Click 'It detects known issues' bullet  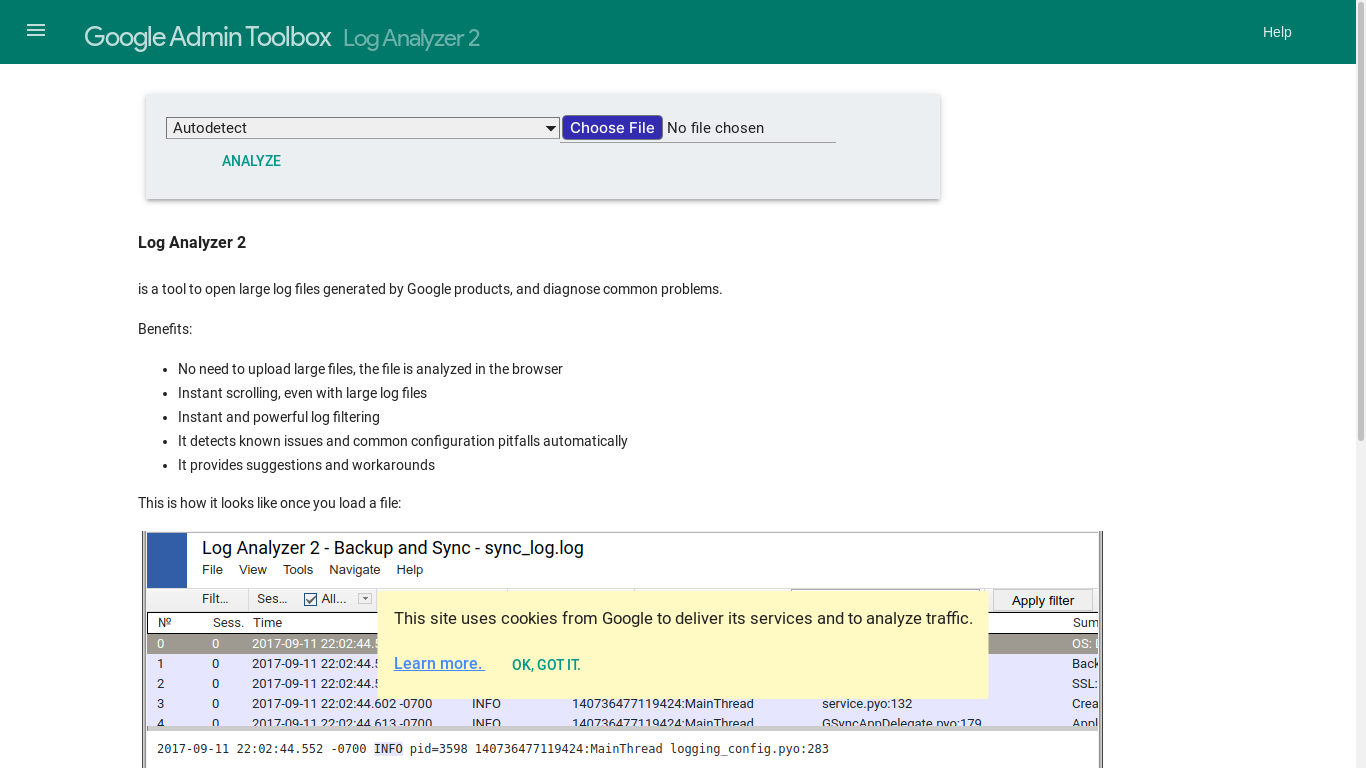tap(403, 441)
